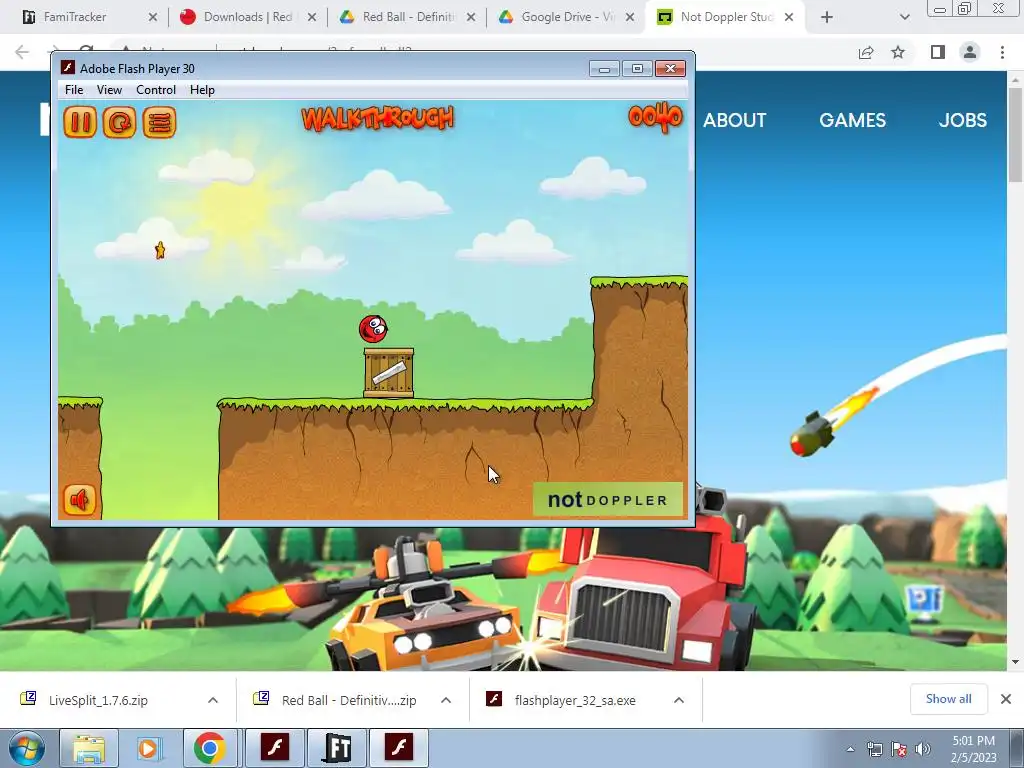Open Flash Player File menu
The height and width of the screenshot is (768, 1024).
tap(74, 90)
